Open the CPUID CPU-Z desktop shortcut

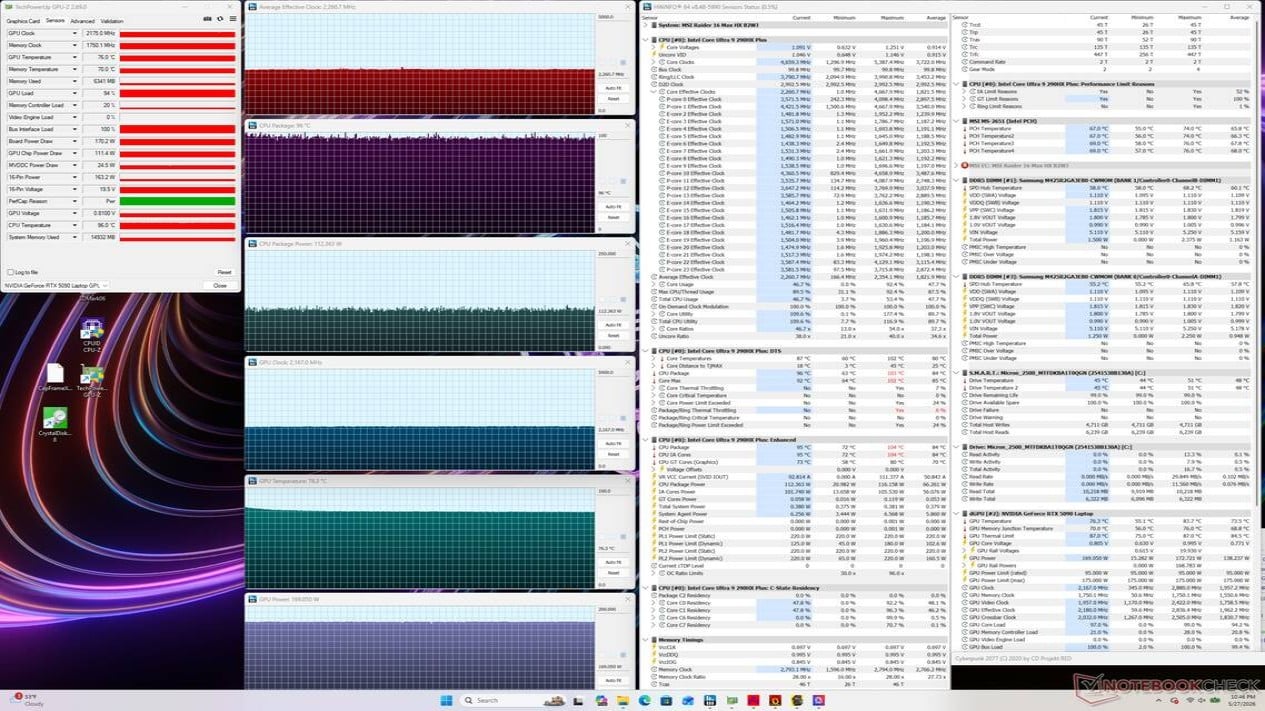(92, 333)
